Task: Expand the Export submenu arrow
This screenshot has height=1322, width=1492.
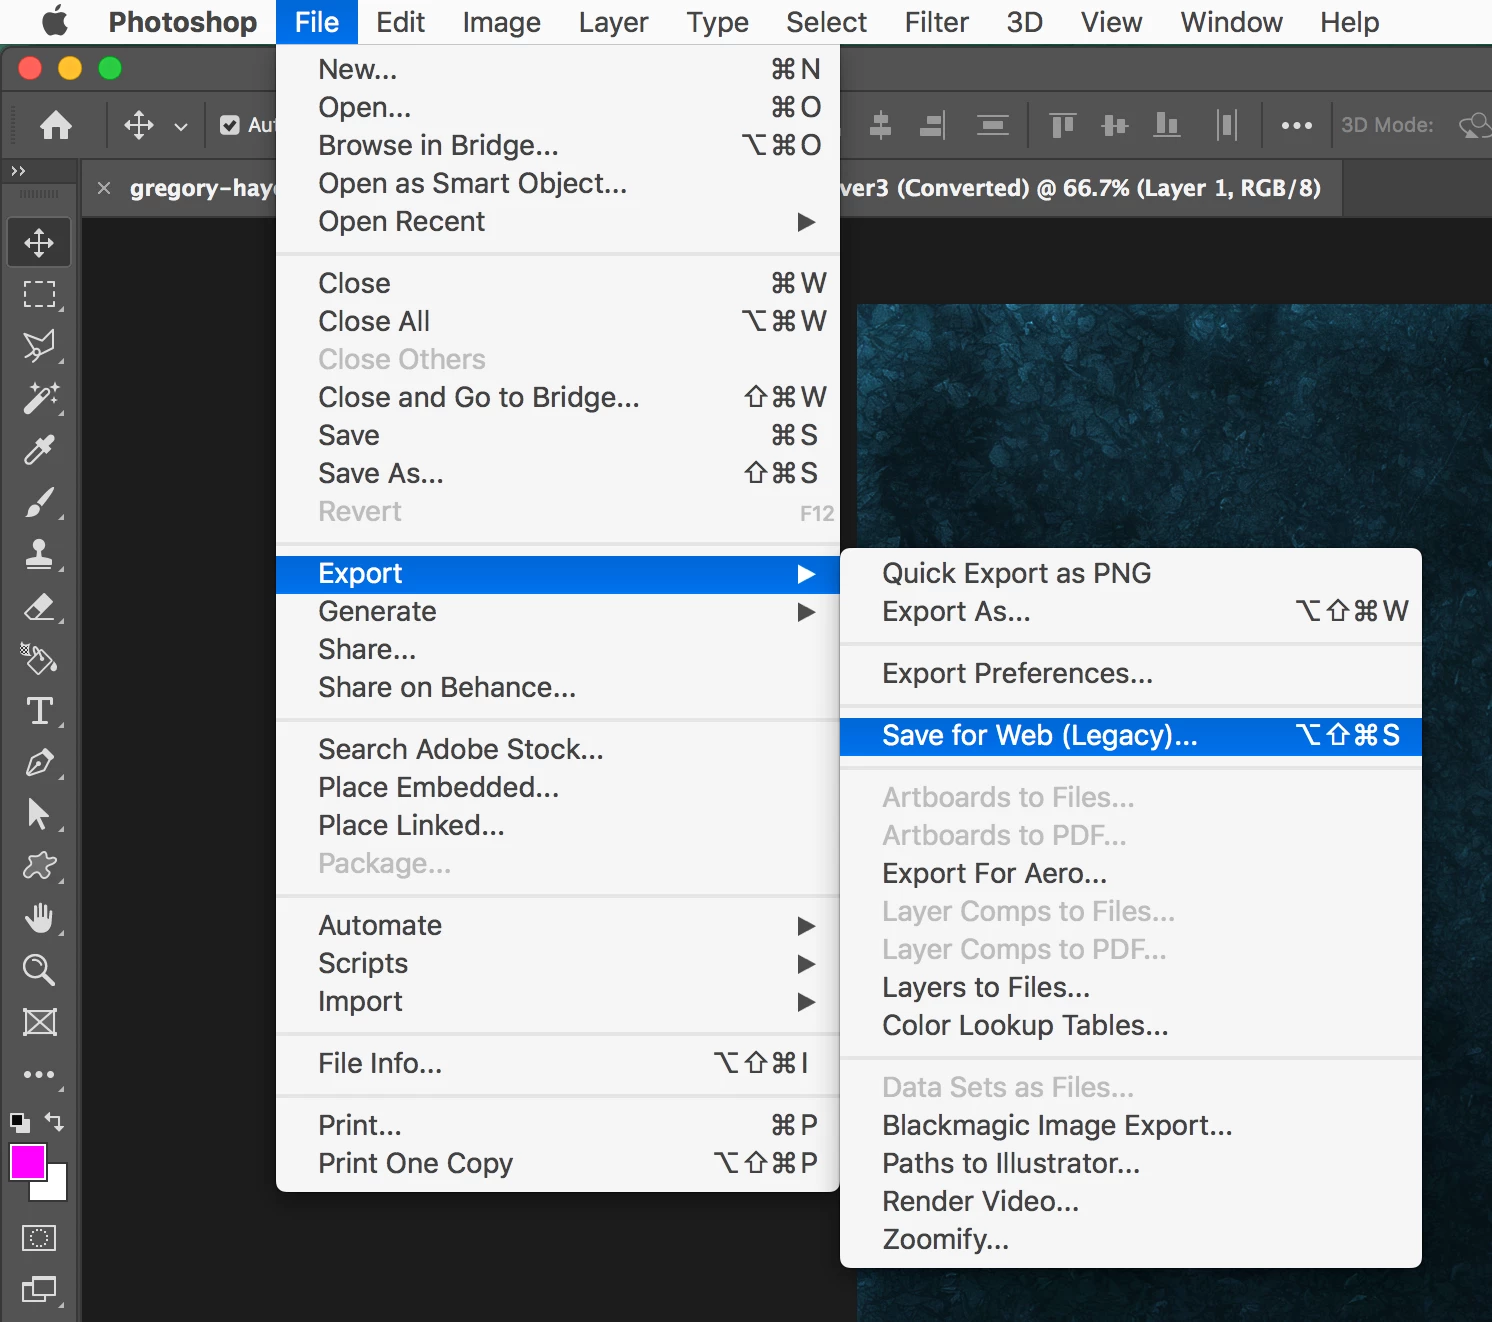Action: tap(806, 574)
